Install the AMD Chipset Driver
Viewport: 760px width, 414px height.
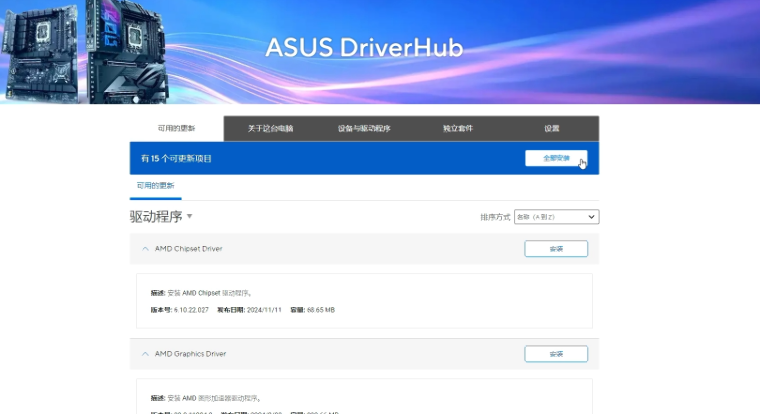point(556,249)
